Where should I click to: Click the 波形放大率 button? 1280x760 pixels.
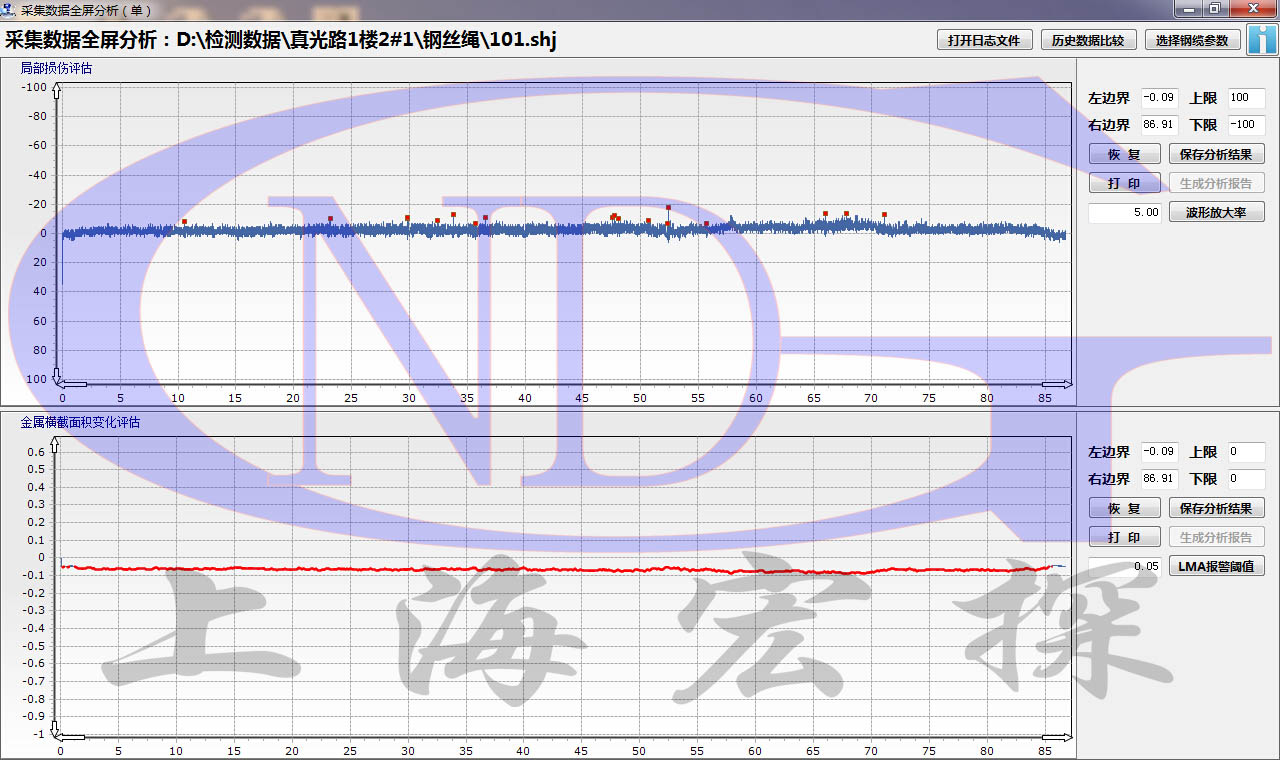point(1216,212)
